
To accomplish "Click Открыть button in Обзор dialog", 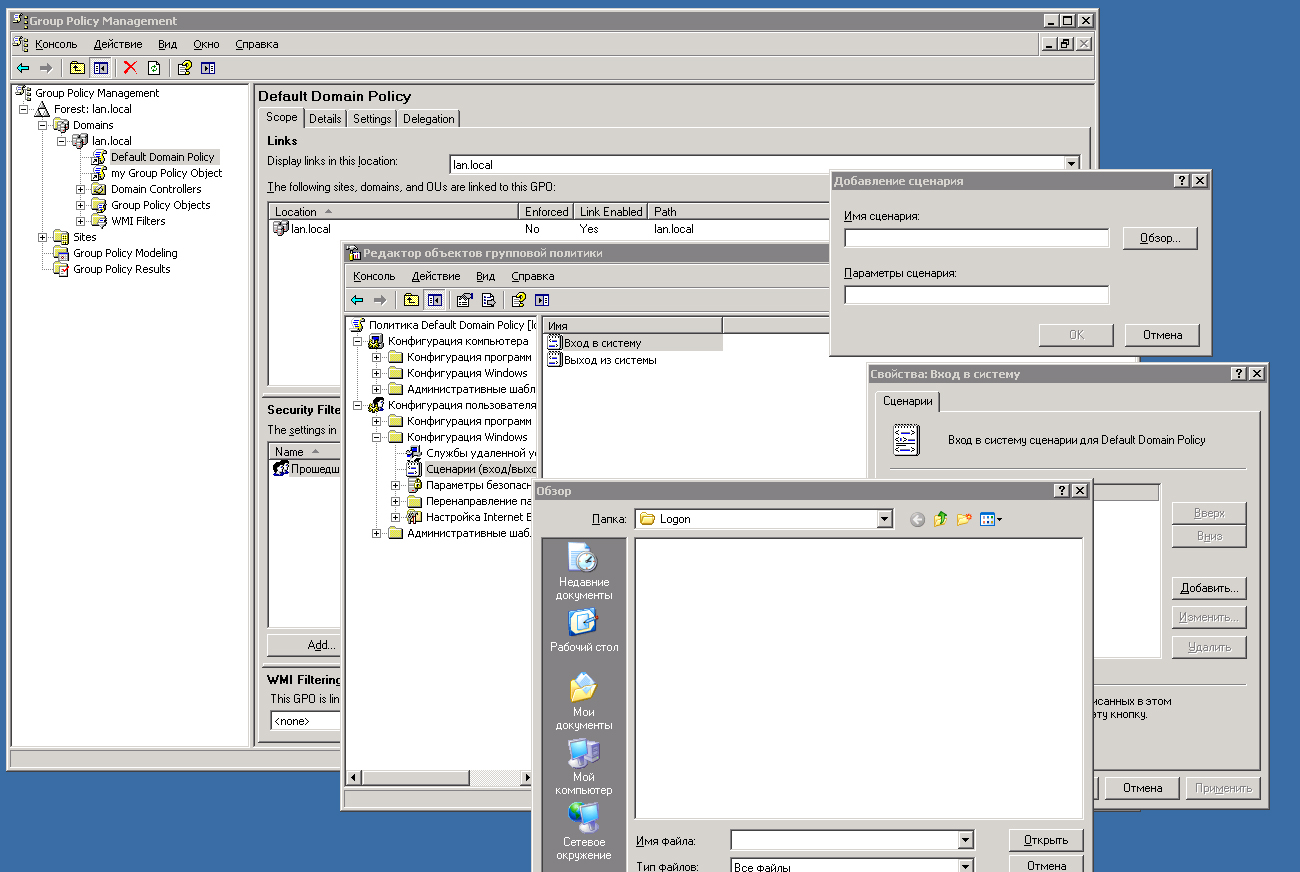I will click(x=1046, y=840).
